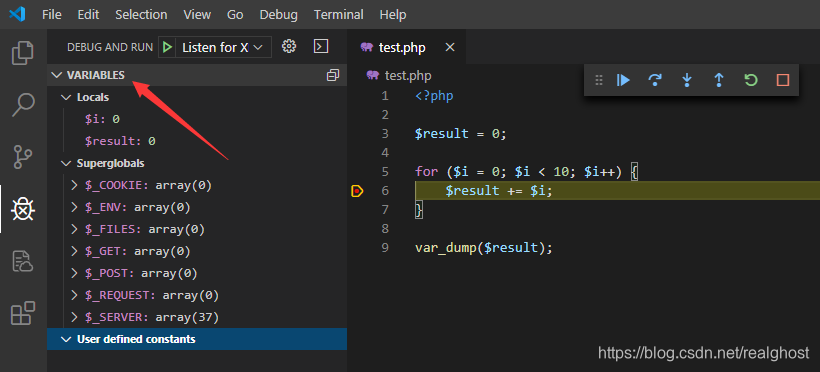
Task: Open the Search view in activity bar
Action: point(23,105)
